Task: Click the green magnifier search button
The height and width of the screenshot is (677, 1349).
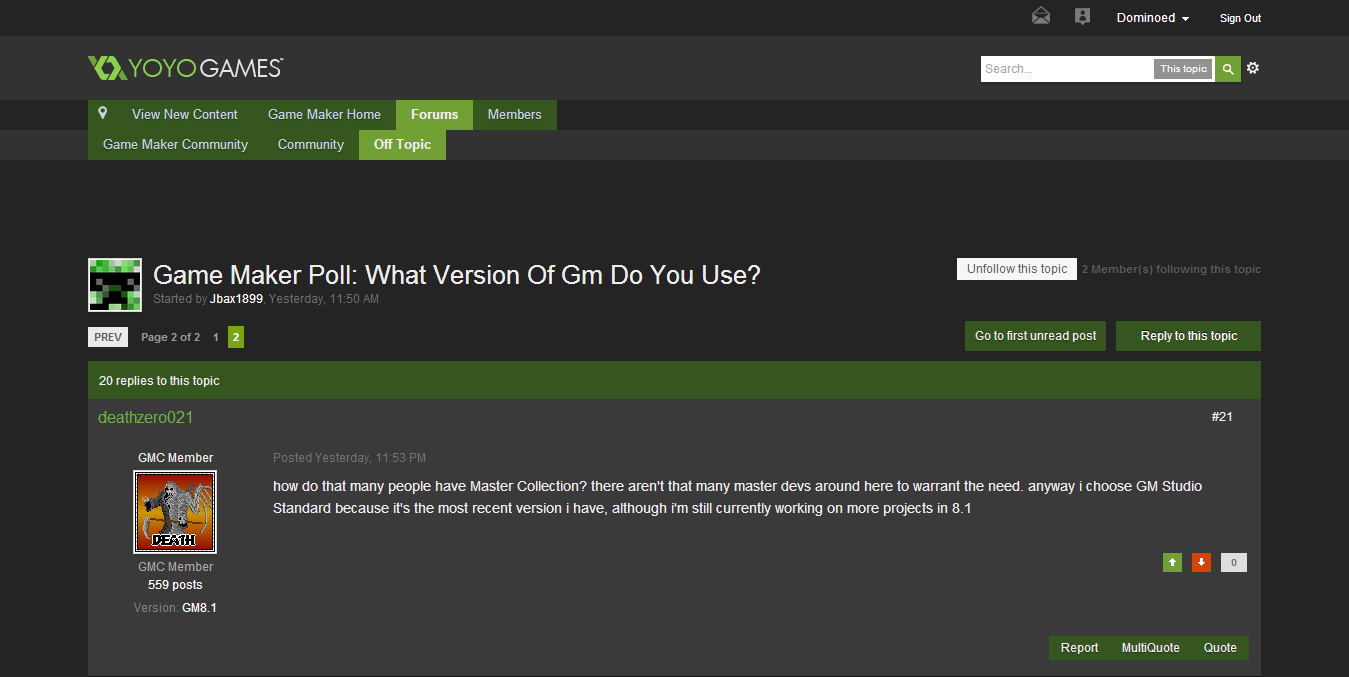Action: coord(1228,69)
